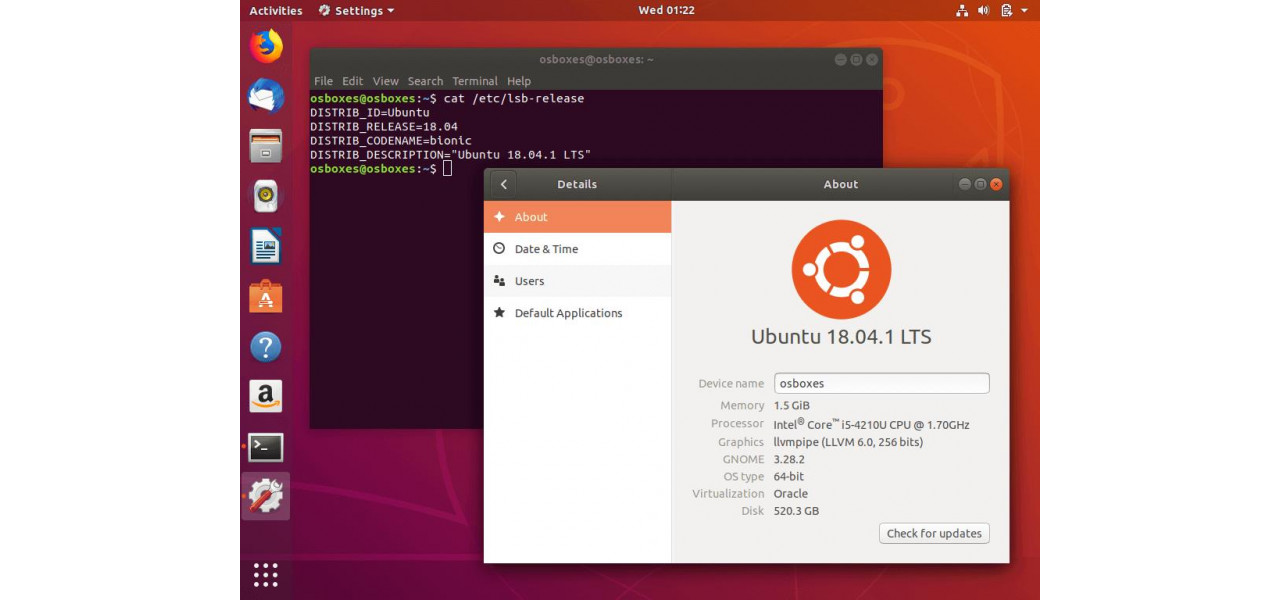Open the clock showing Wed 01:22
This screenshot has width=1280, height=600.
coord(666,11)
